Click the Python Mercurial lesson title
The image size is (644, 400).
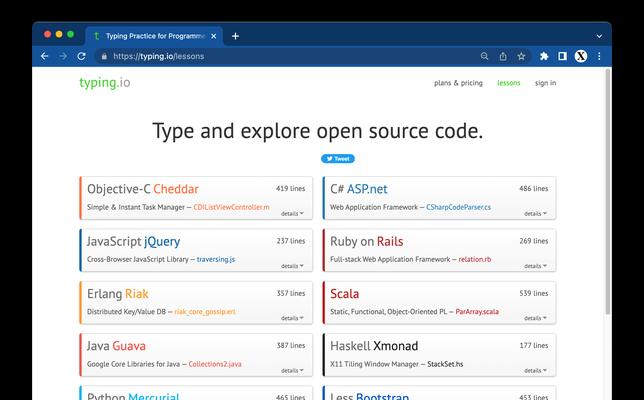pos(133,396)
